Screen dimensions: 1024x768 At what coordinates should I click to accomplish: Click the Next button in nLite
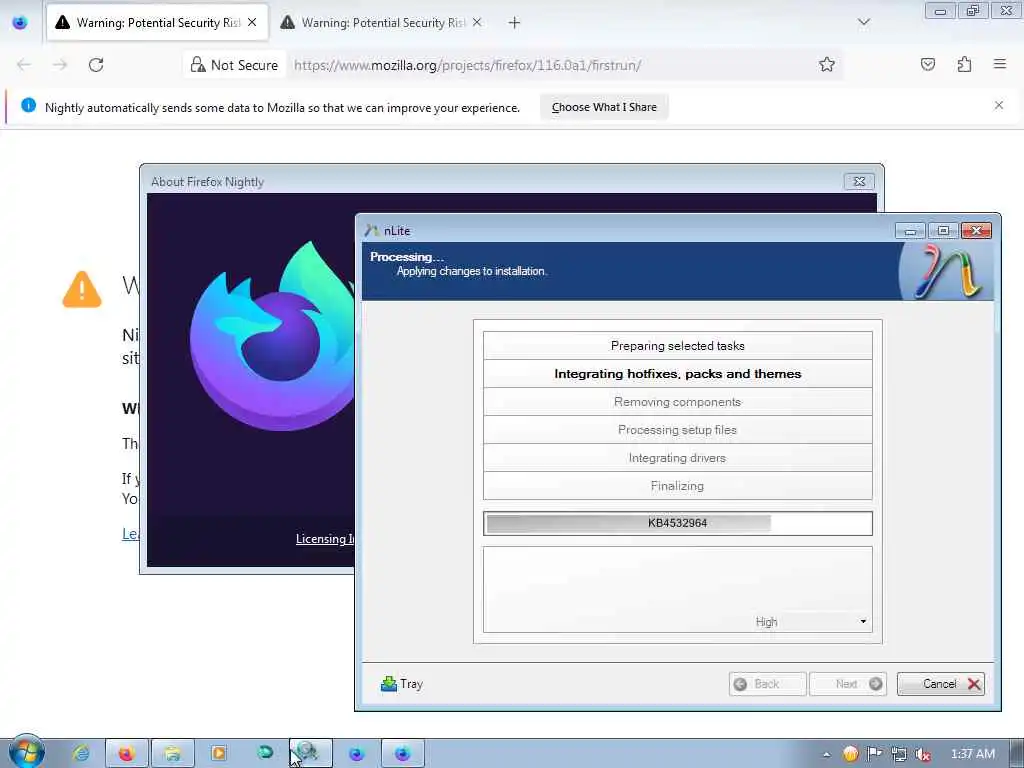click(848, 684)
